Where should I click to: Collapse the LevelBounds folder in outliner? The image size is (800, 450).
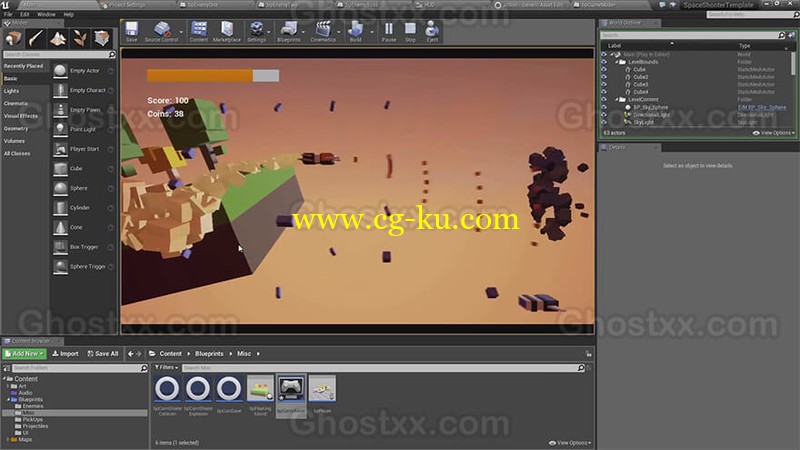616,62
